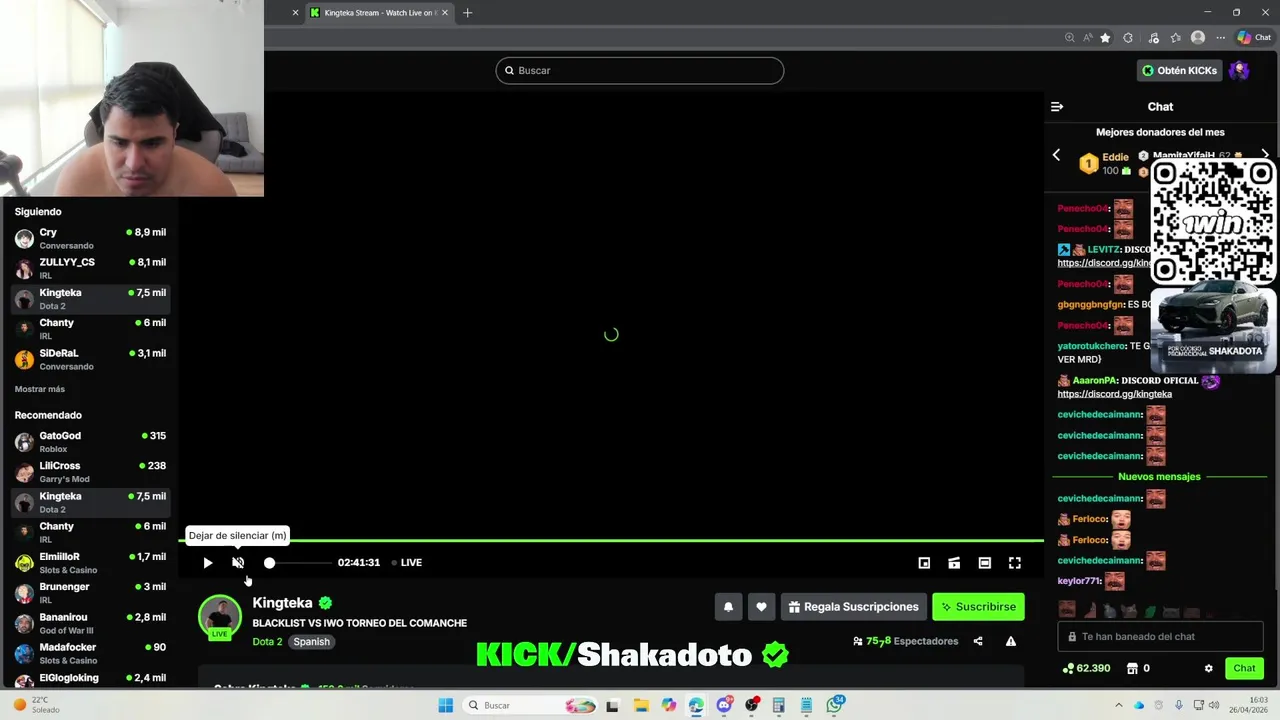Click the green Chat send button
The height and width of the screenshot is (720, 1280).
coord(1244,668)
